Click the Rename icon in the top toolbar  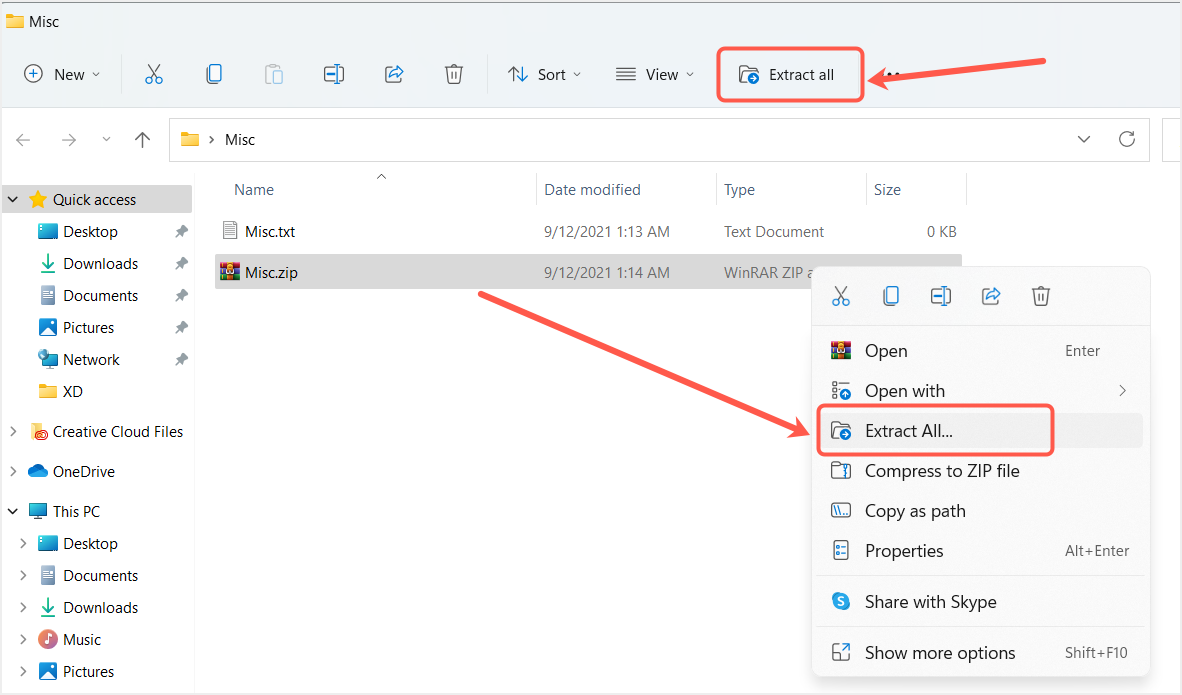(334, 74)
